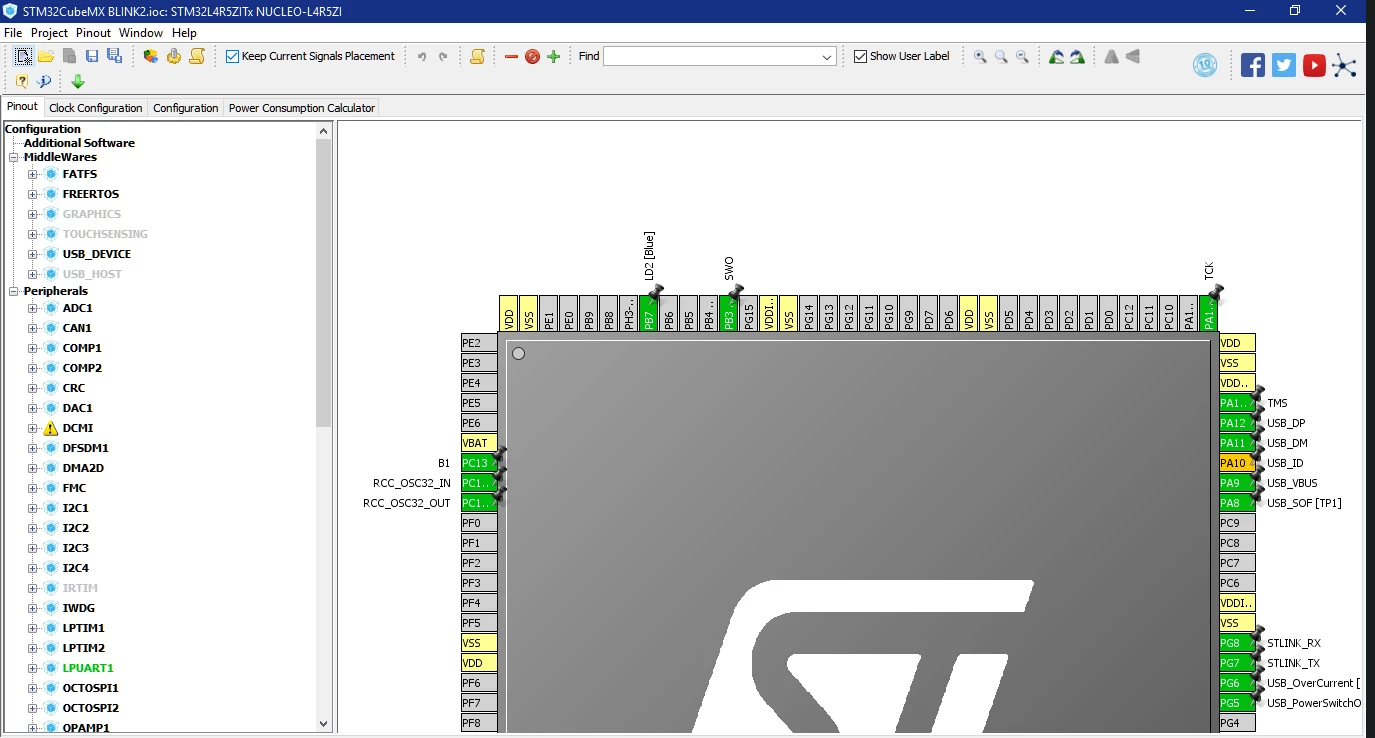
Task: Select the CRC peripheral label
Action: click(74, 388)
